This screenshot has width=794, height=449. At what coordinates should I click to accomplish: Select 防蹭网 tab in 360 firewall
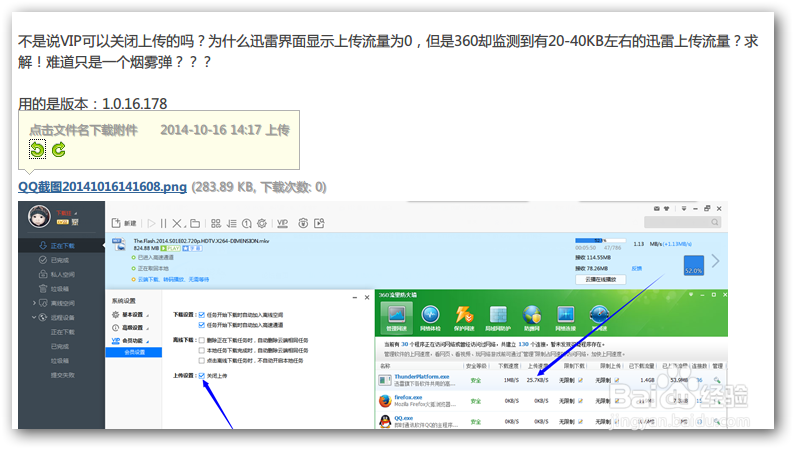coord(532,318)
